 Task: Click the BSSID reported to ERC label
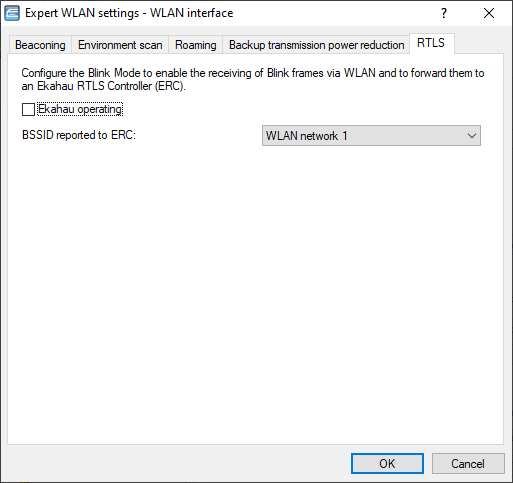[79, 135]
